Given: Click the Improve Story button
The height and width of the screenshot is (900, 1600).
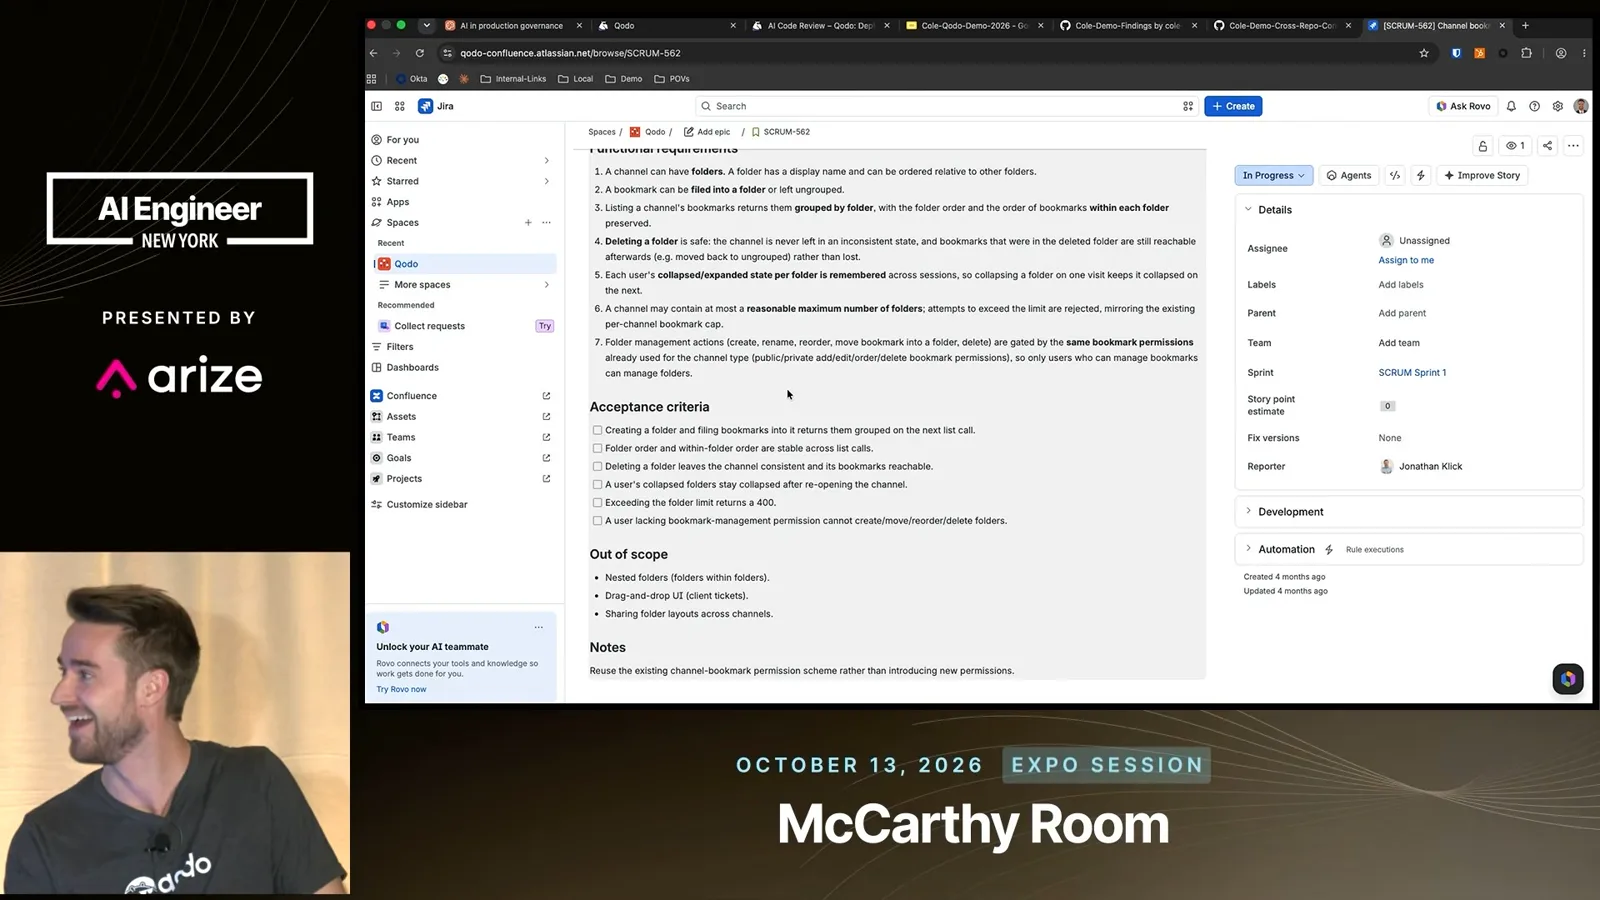Looking at the screenshot, I should (x=1482, y=175).
